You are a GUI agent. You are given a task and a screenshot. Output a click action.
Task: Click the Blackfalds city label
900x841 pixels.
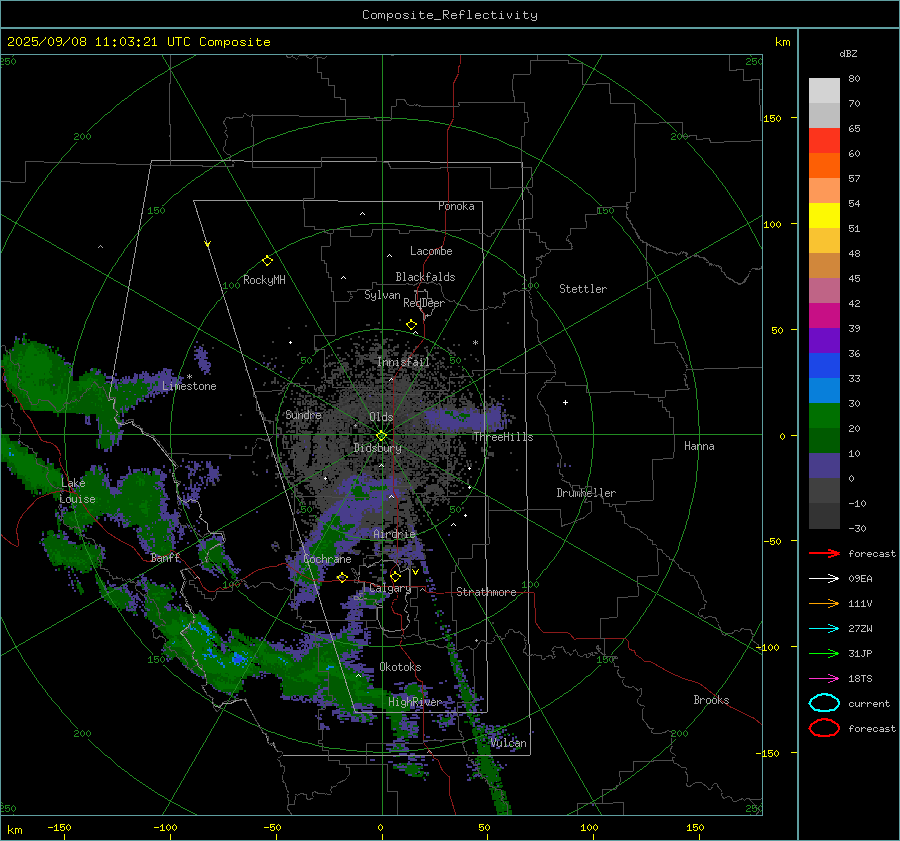click(425, 277)
